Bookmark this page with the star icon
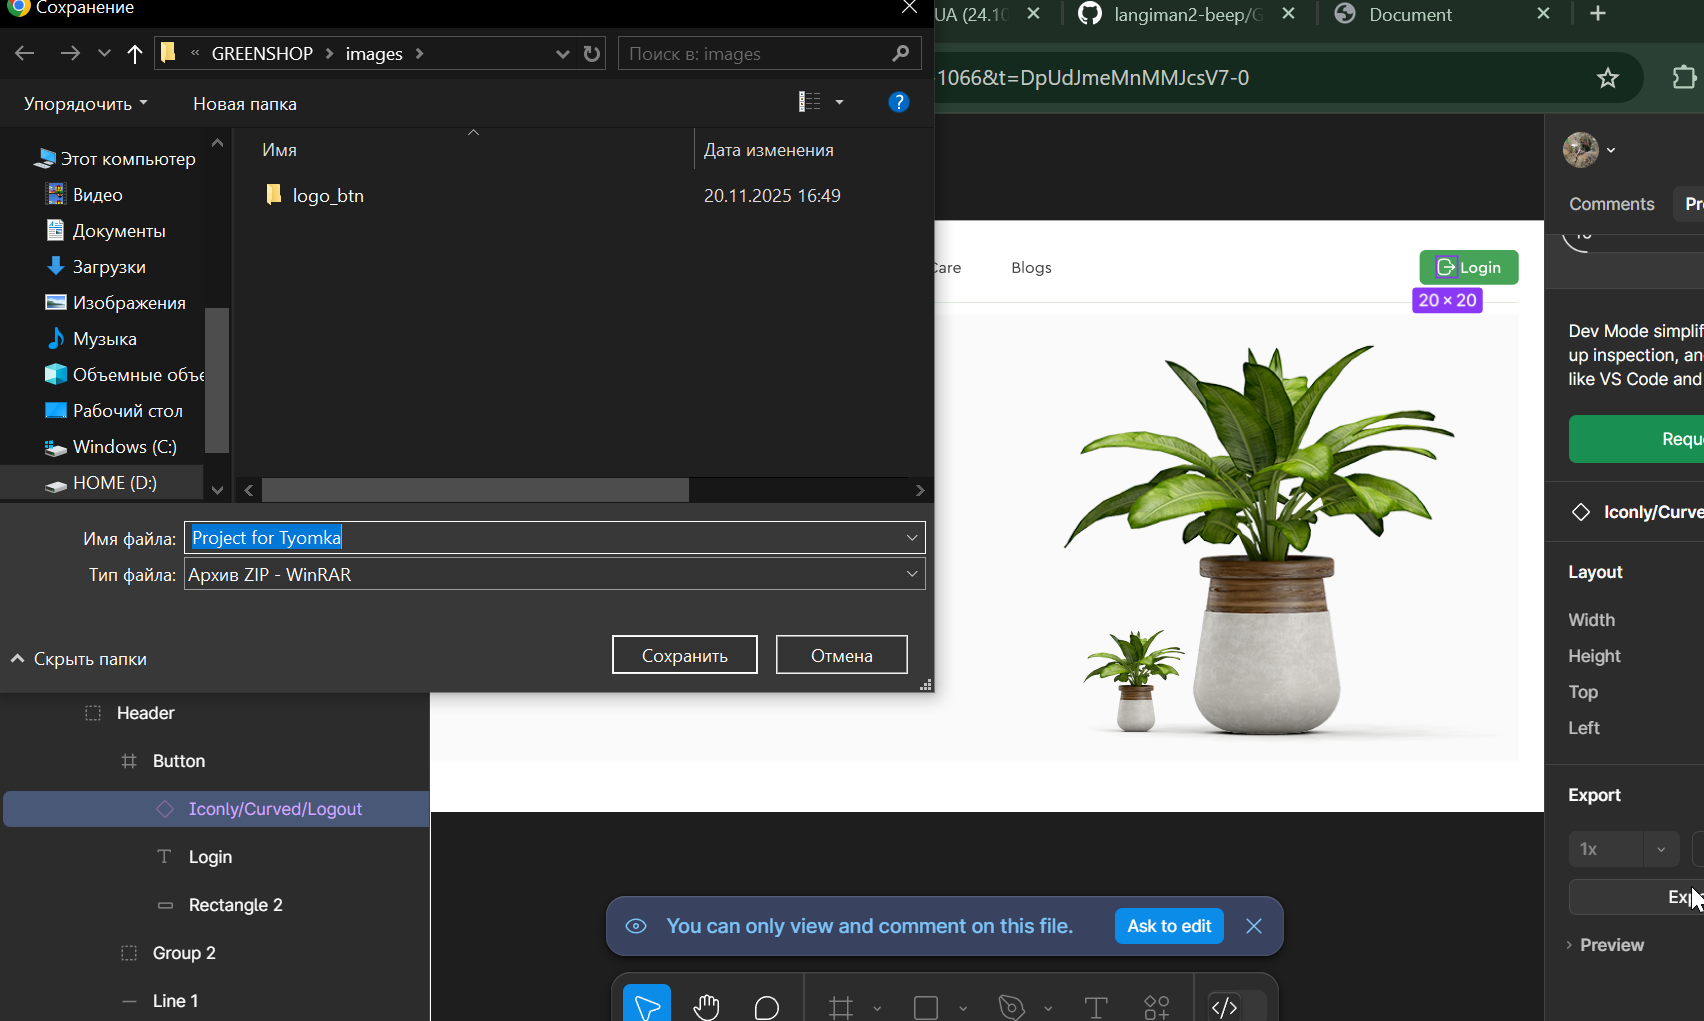The height and width of the screenshot is (1021, 1704). tap(1608, 78)
